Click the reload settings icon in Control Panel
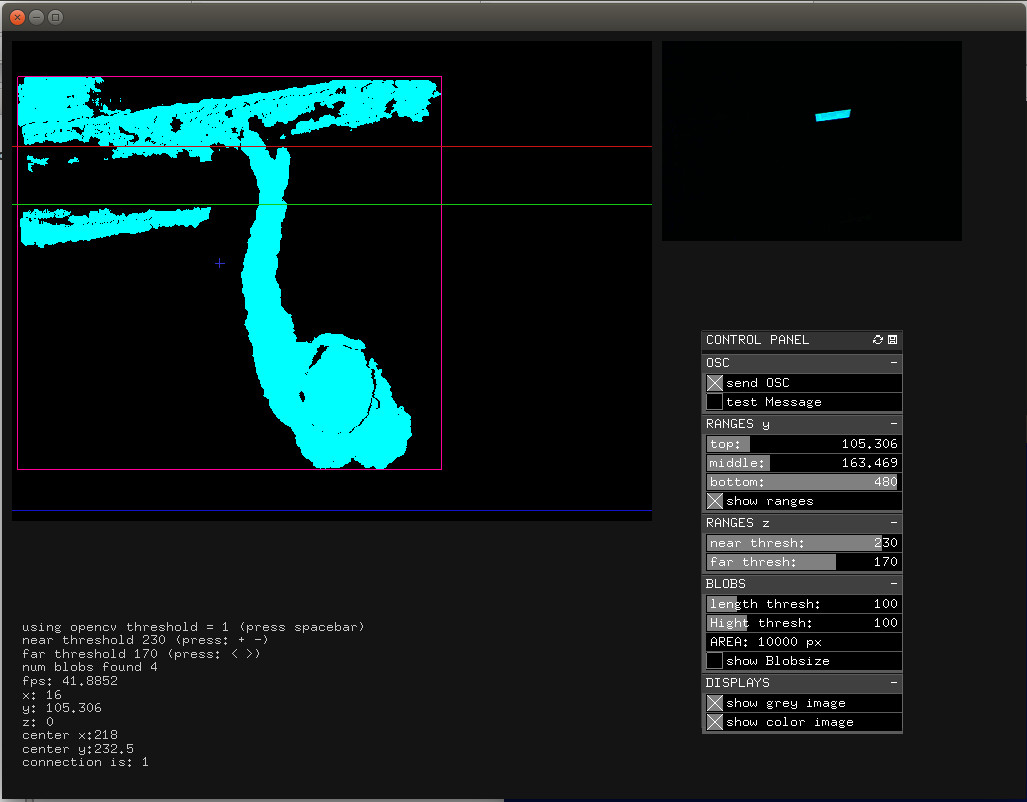Screen dimensions: 1027x802 [x=878, y=340]
